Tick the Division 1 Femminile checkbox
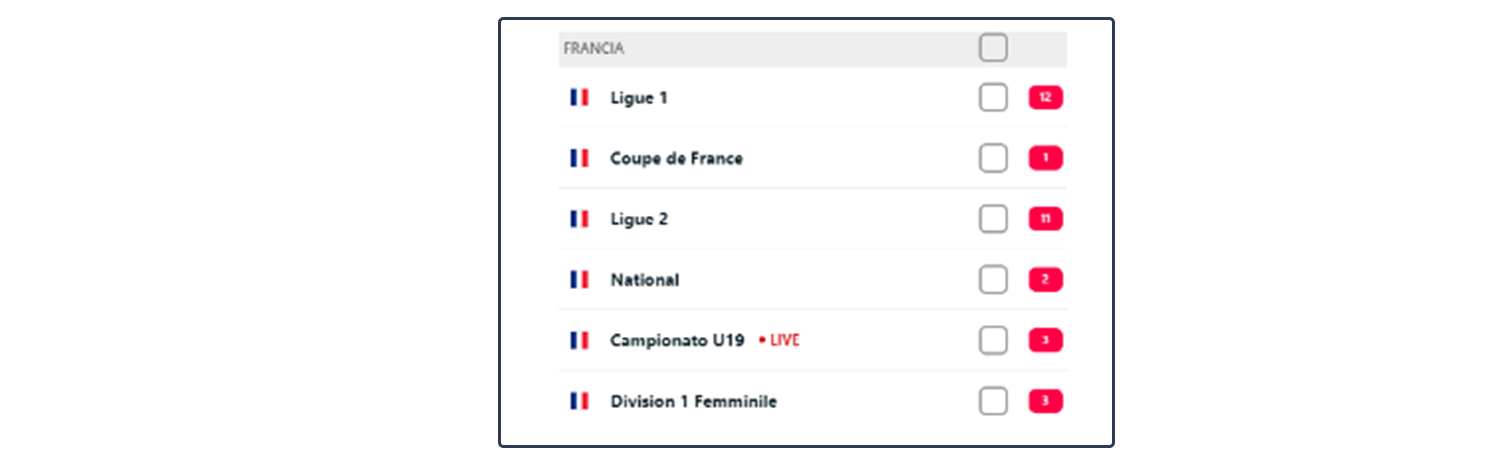Screen dimensions: 1500x461 coord(993,401)
